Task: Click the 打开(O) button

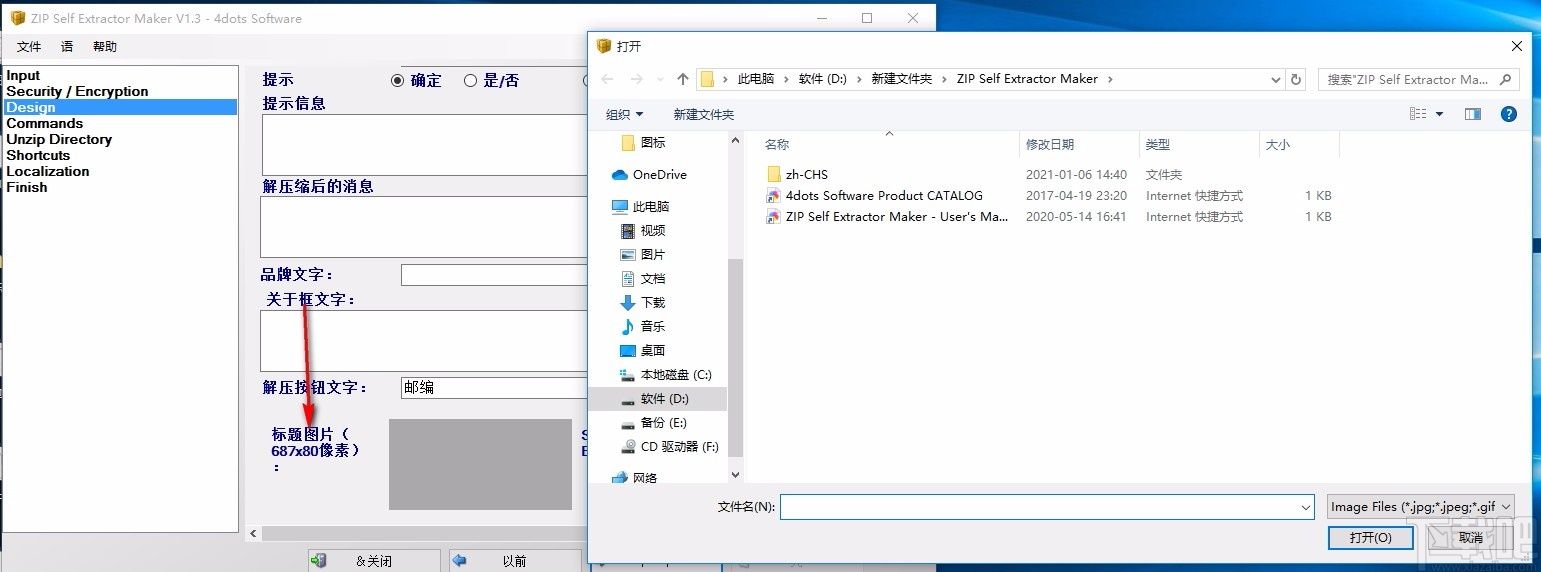Action: (x=1370, y=538)
